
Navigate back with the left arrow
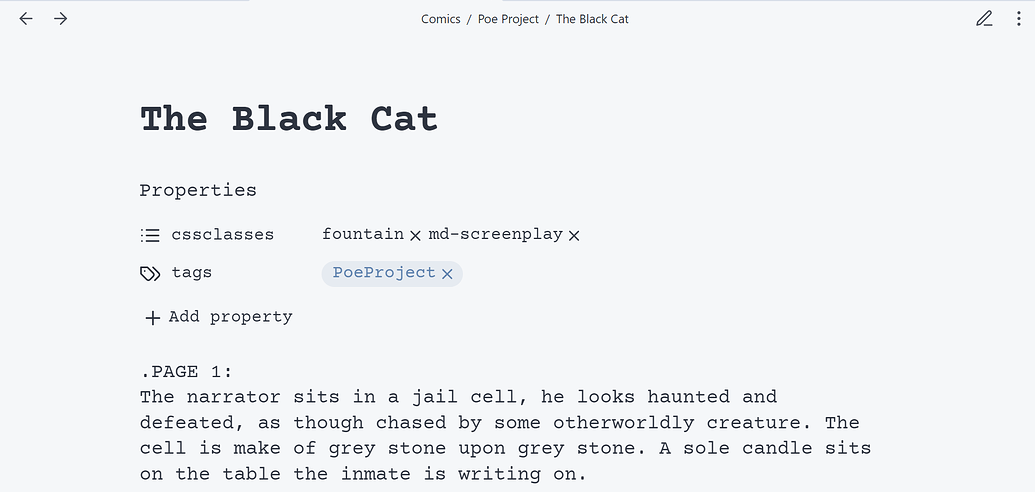[x=26, y=18]
